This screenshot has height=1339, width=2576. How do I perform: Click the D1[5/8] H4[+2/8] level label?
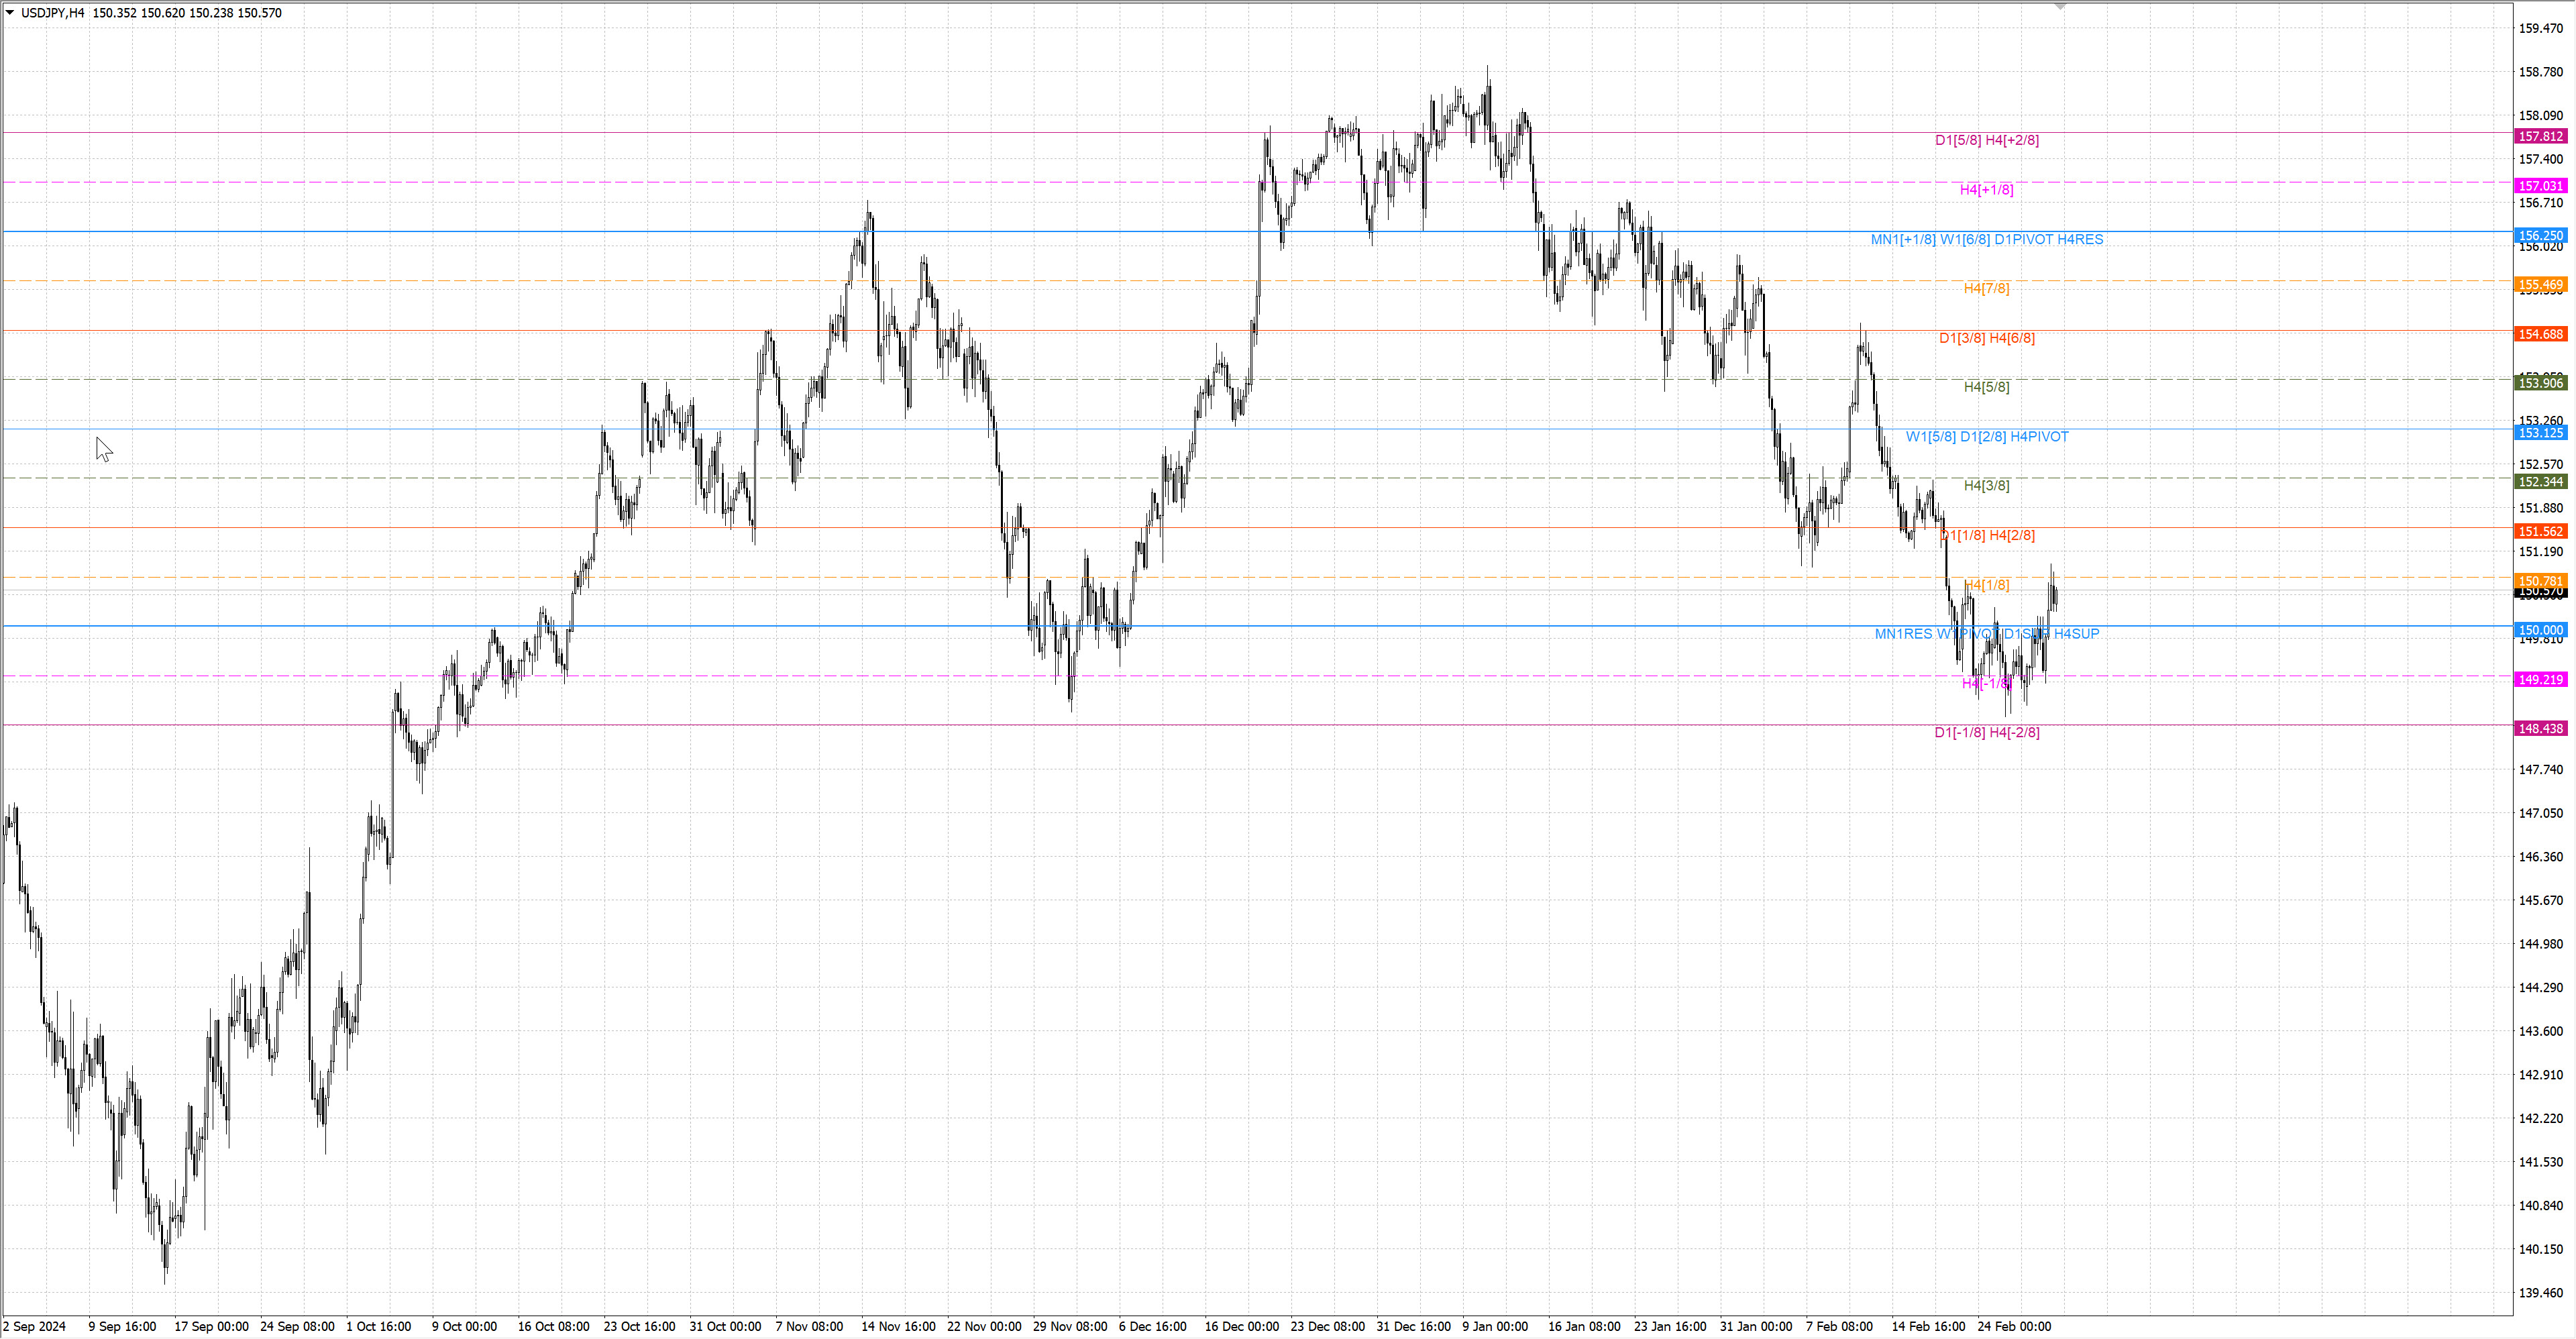(x=1986, y=140)
